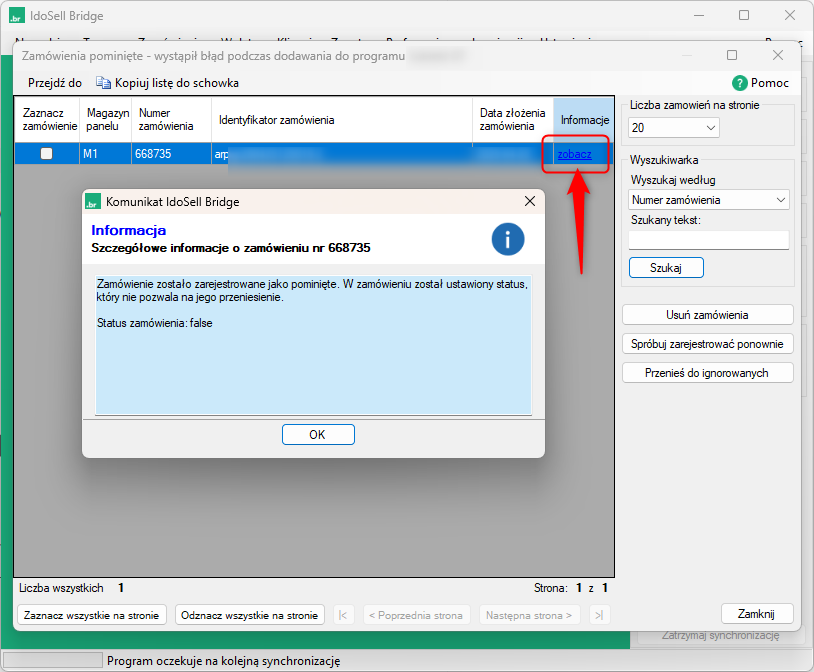Click the 'Zaznacz zamówienie' column header
814x672 pixels.
click(x=47, y=120)
